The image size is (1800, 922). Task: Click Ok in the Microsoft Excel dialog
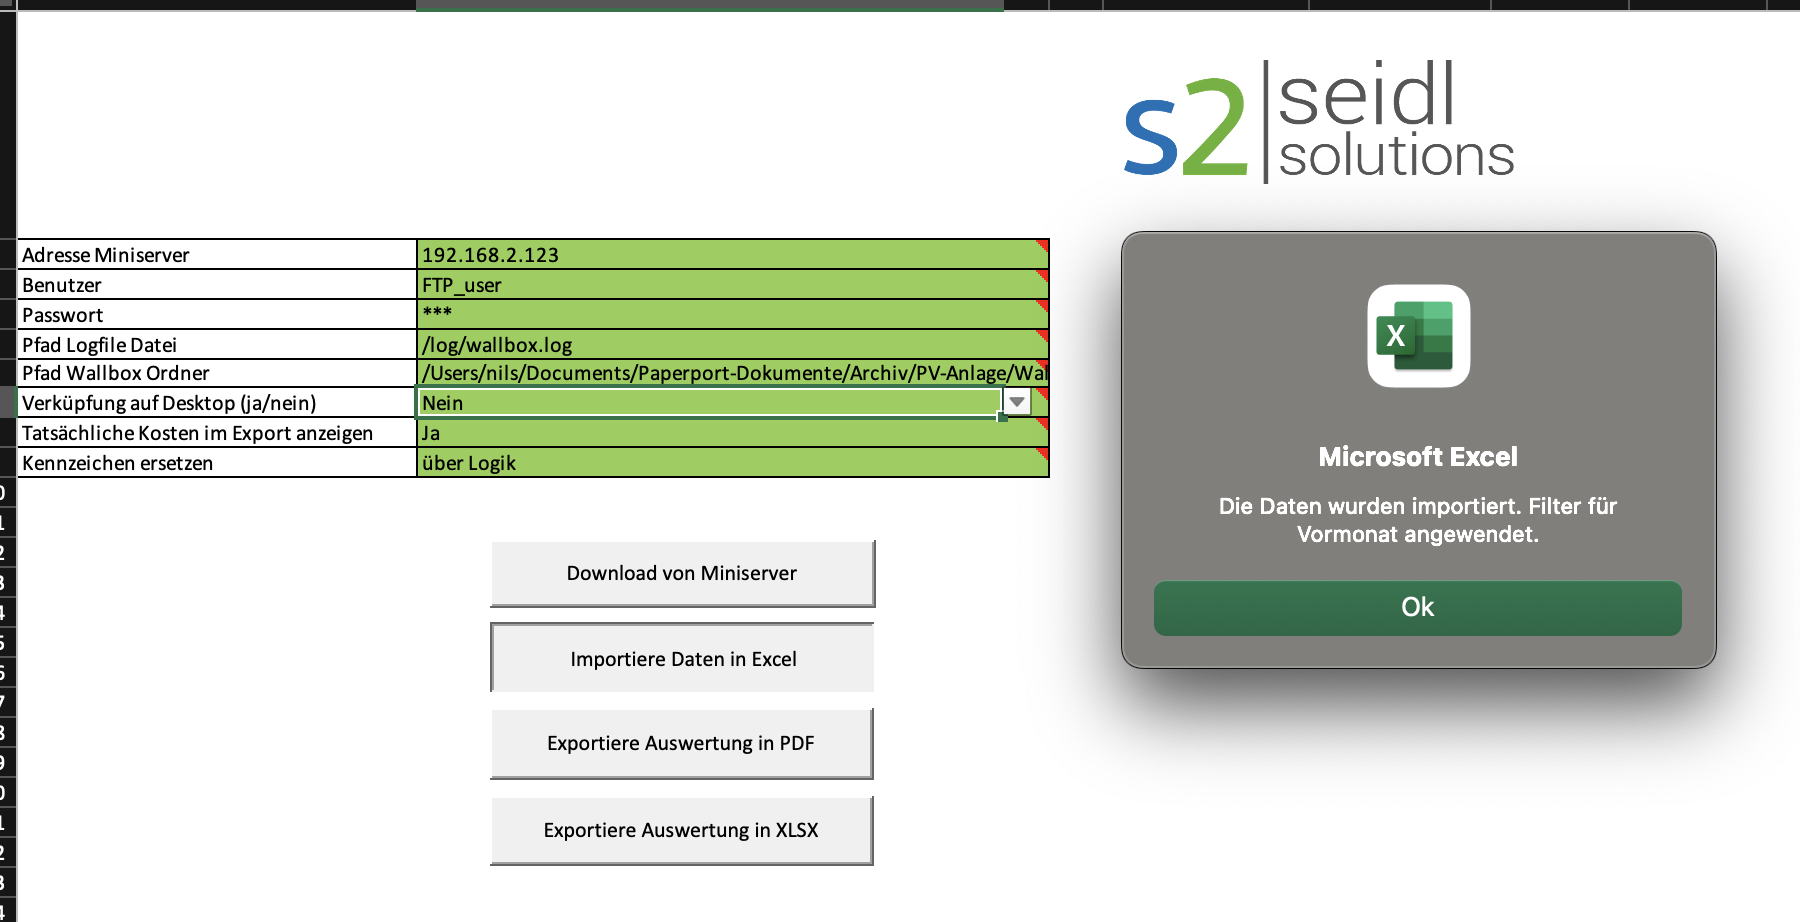(1417, 608)
